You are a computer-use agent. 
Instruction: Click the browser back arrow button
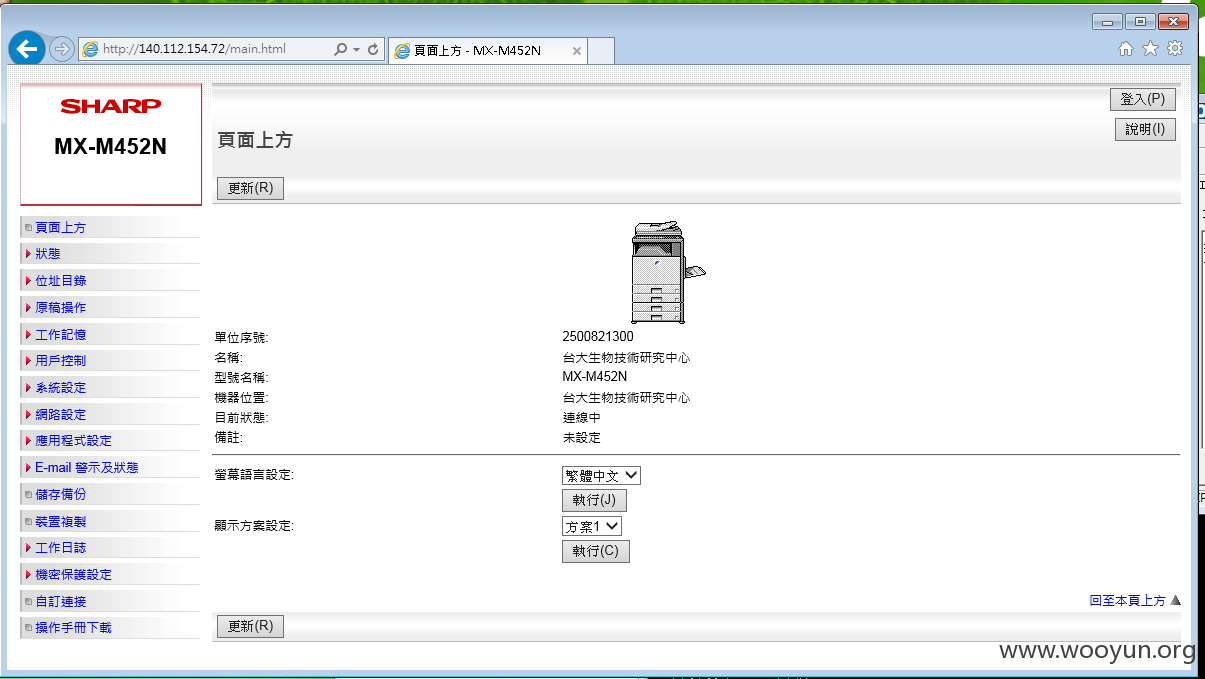[x=26, y=48]
